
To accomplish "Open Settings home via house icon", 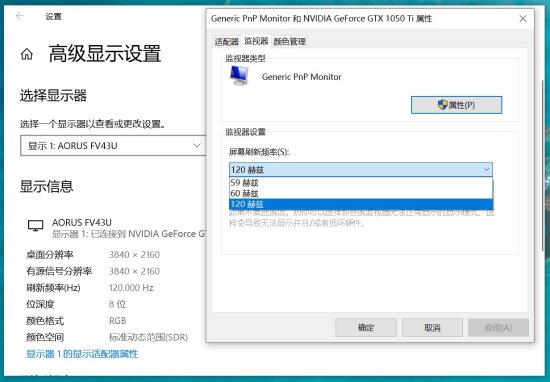I will pyautogui.click(x=27, y=54).
